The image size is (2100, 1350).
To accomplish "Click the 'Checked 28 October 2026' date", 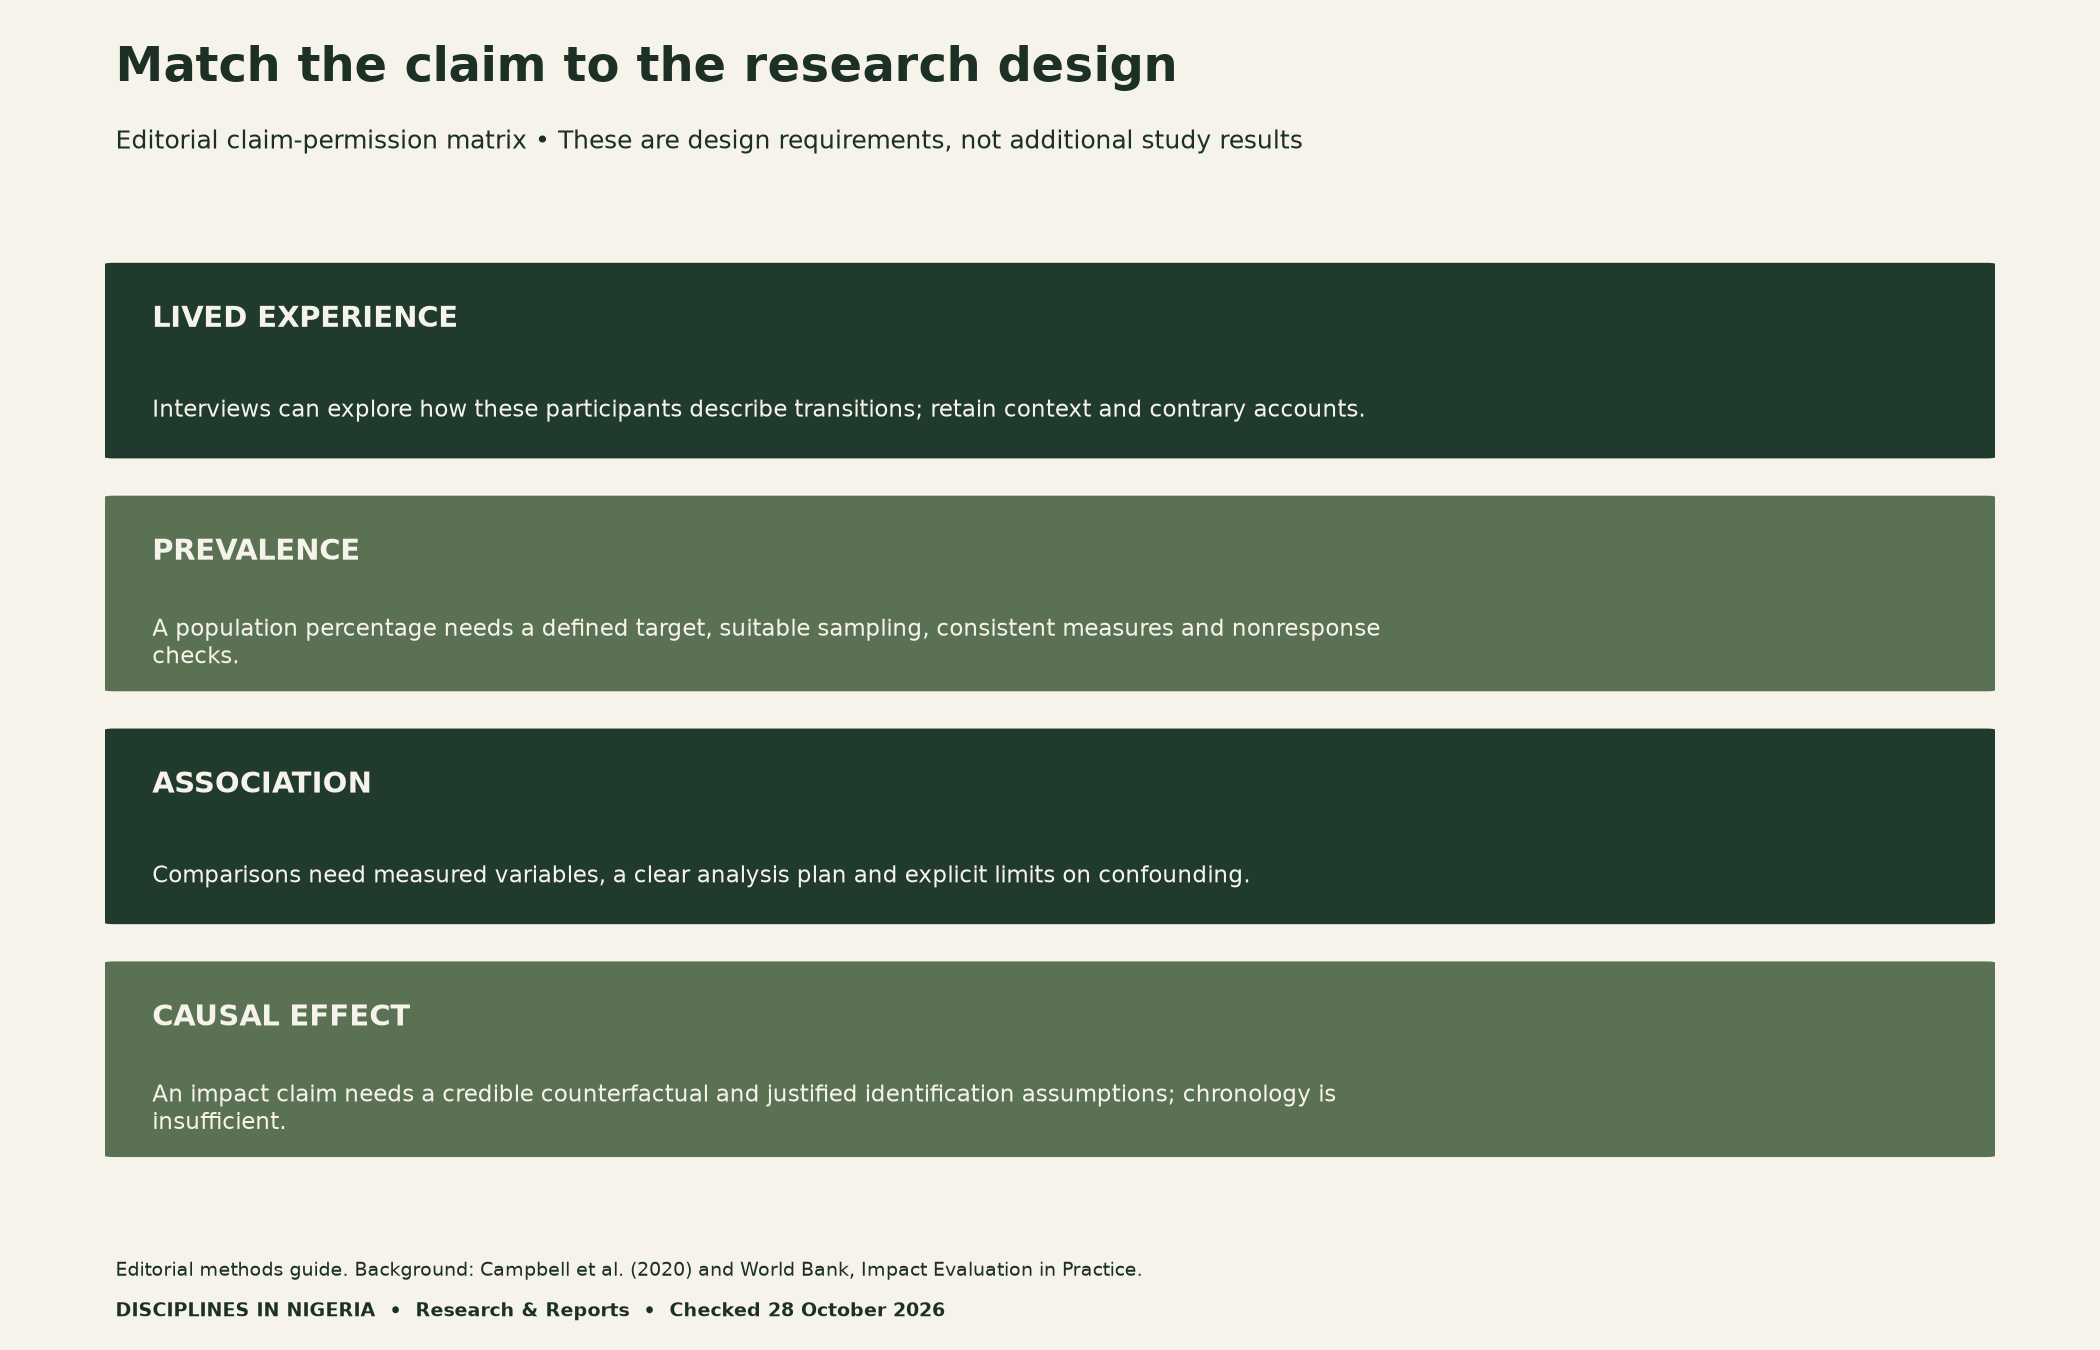I will click(x=807, y=1310).
